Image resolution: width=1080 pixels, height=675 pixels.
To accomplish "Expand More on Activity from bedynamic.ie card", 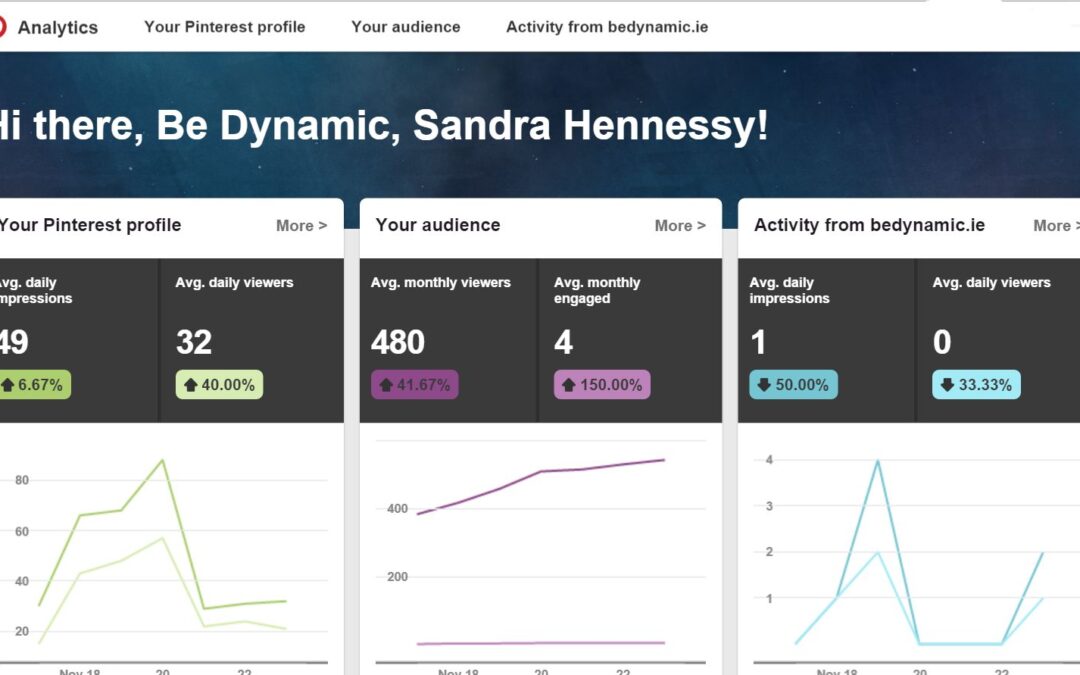I will coord(1056,226).
